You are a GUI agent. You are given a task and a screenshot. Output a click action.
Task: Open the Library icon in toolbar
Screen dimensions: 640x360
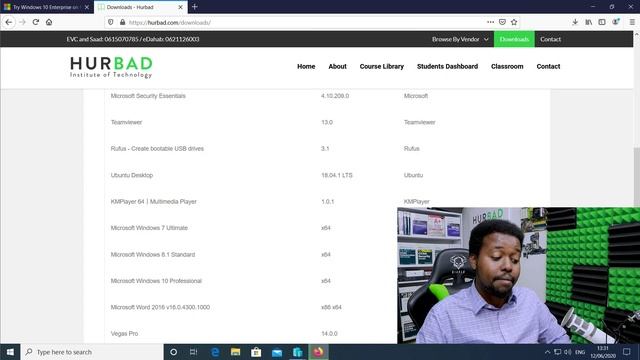(x=589, y=22)
